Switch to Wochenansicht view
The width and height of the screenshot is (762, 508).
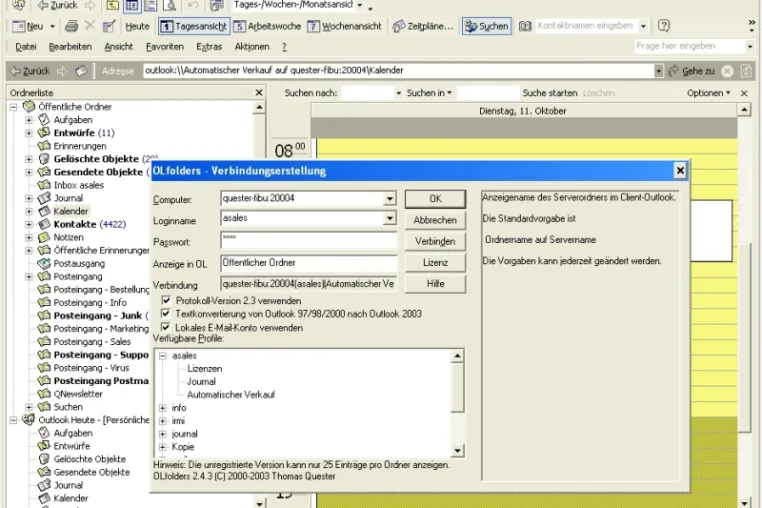[x=345, y=26]
